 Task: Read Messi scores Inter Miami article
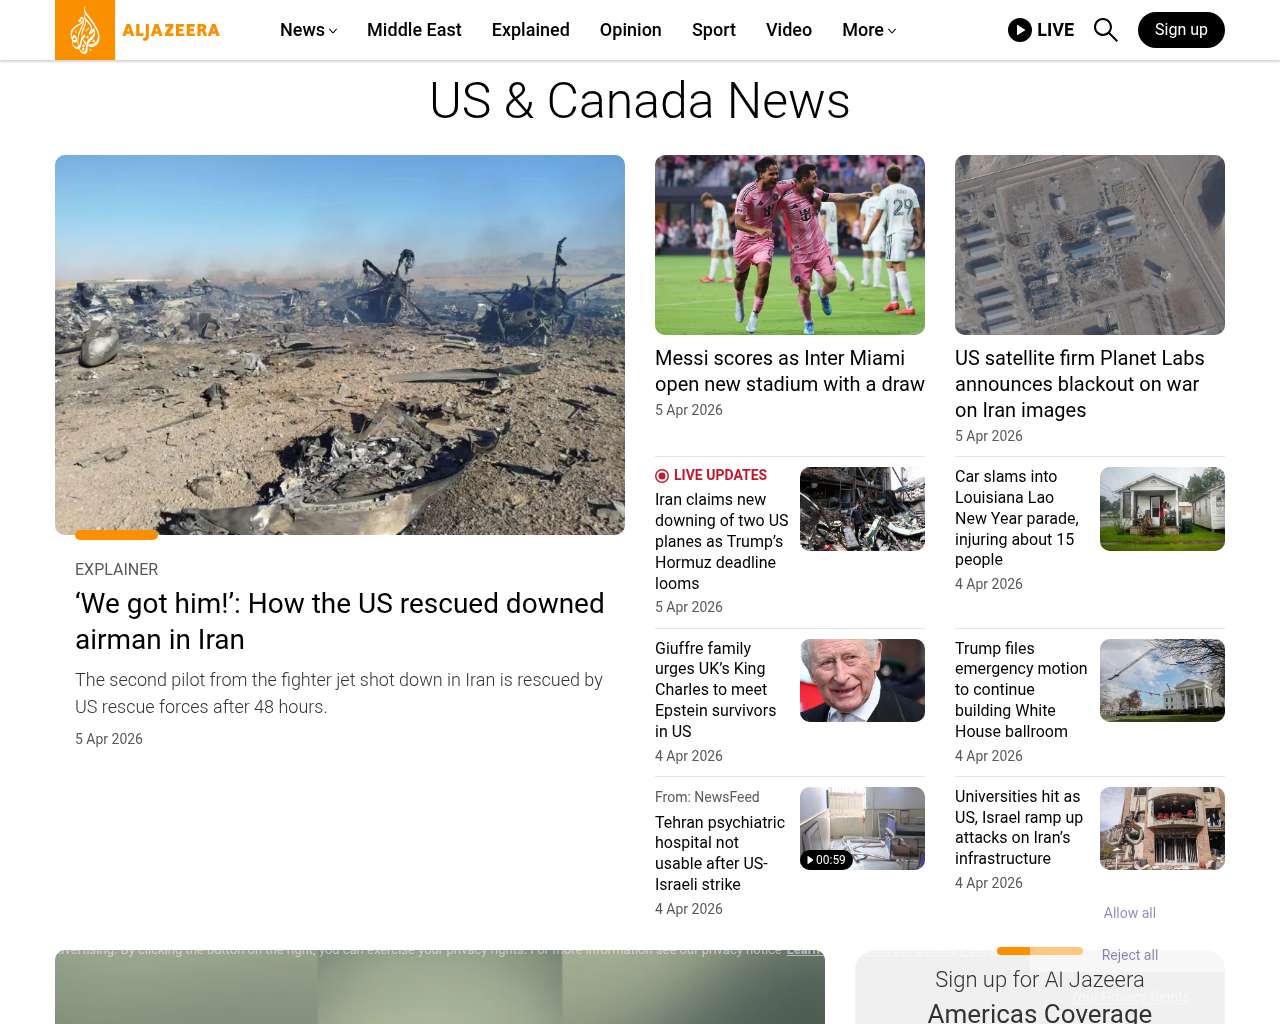(x=790, y=371)
